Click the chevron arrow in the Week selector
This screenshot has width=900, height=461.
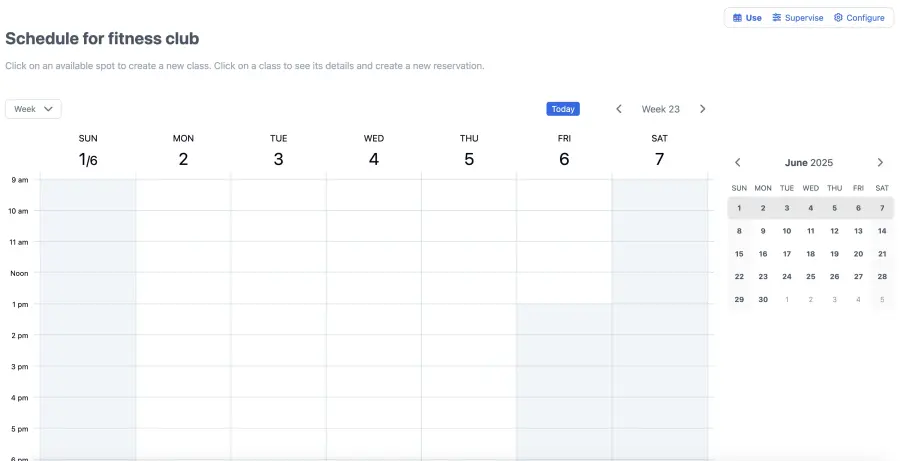tap(48, 109)
